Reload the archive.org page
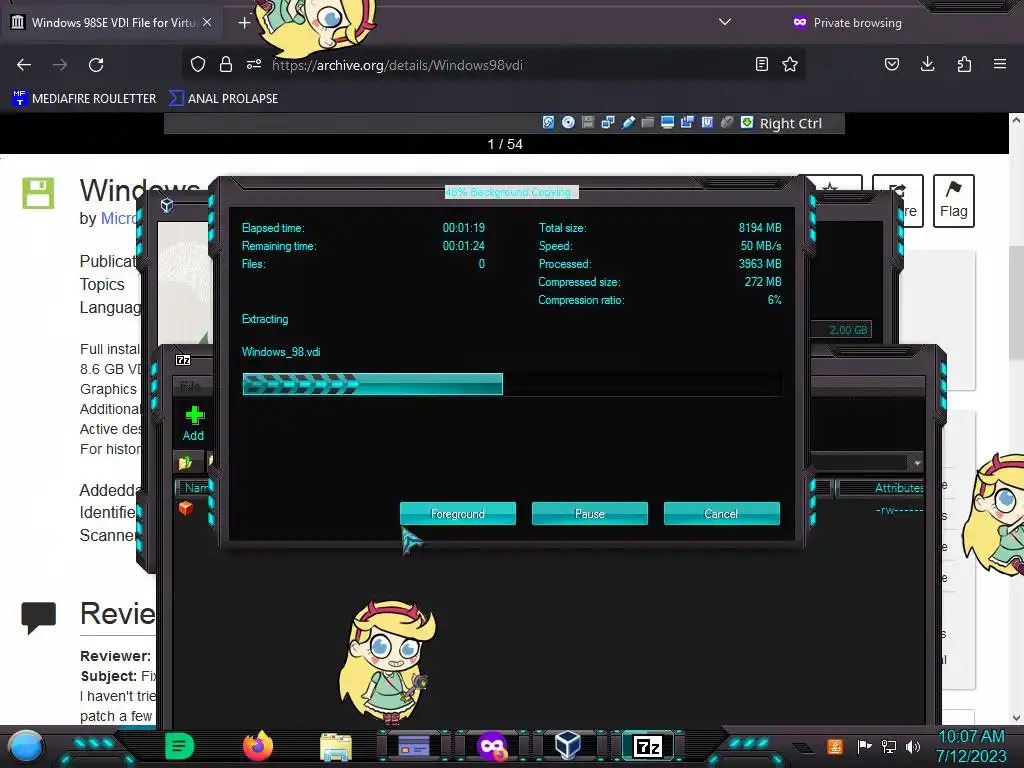 pos(96,65)
